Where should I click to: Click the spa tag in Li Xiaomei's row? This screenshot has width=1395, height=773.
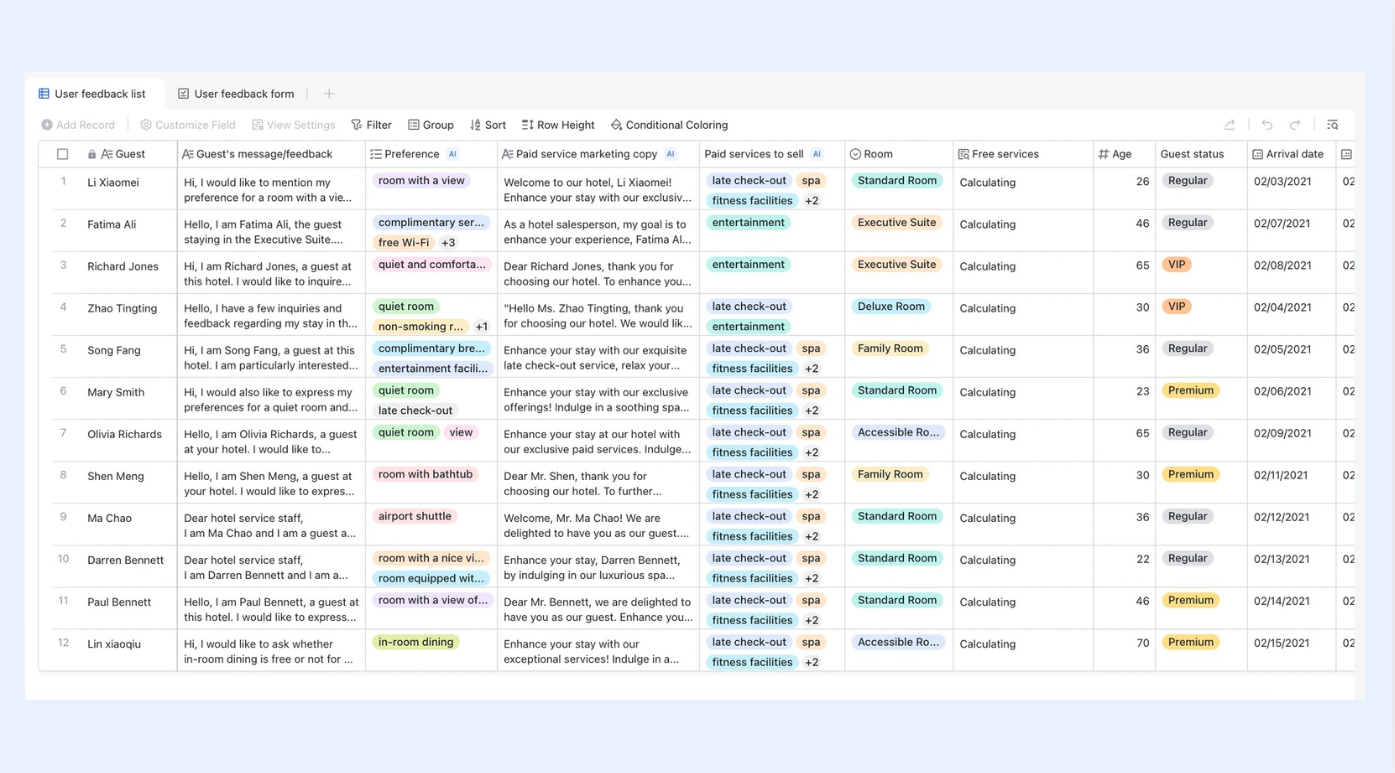[x=811, y=181]
